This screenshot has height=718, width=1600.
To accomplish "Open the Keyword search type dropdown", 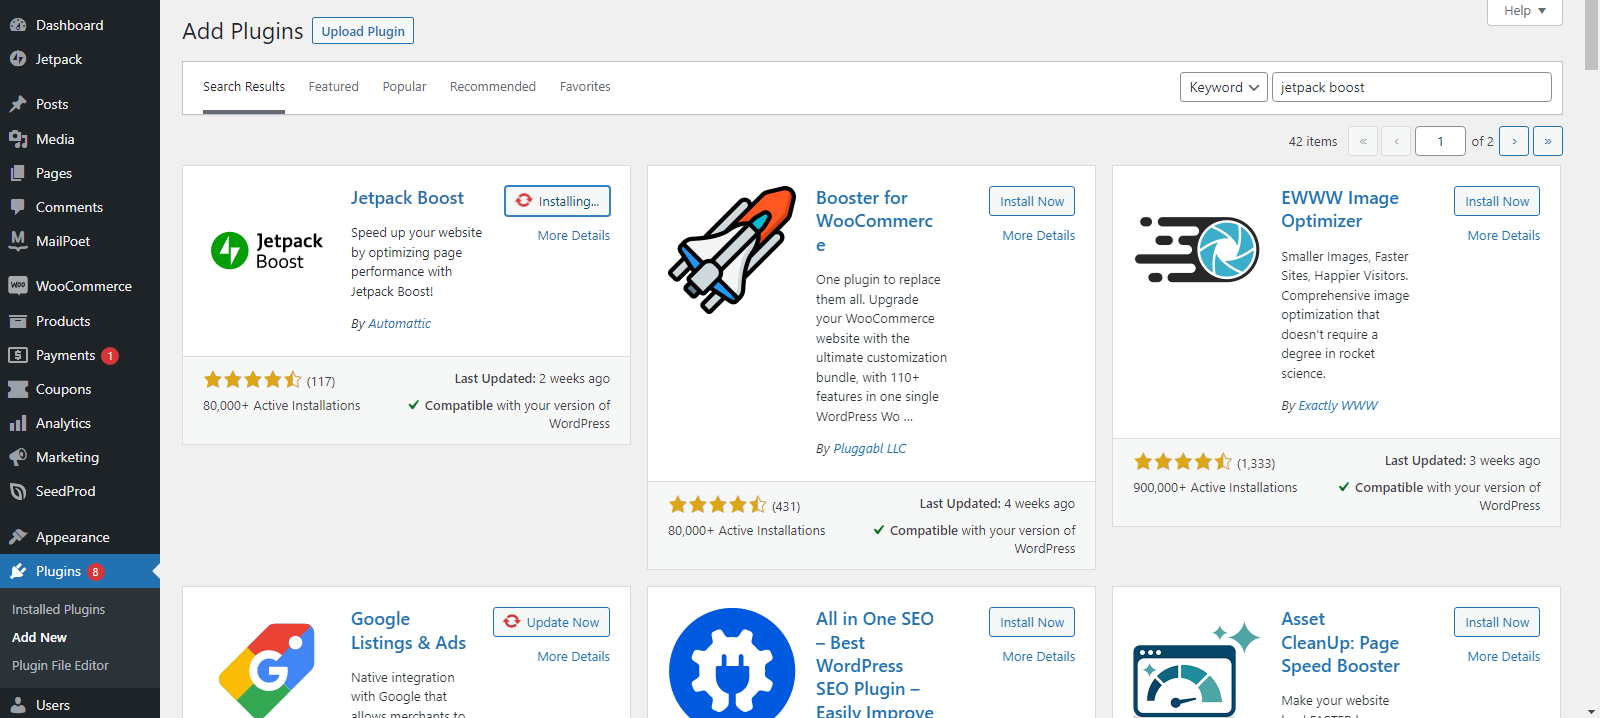I will click(x=1224, y=87).
